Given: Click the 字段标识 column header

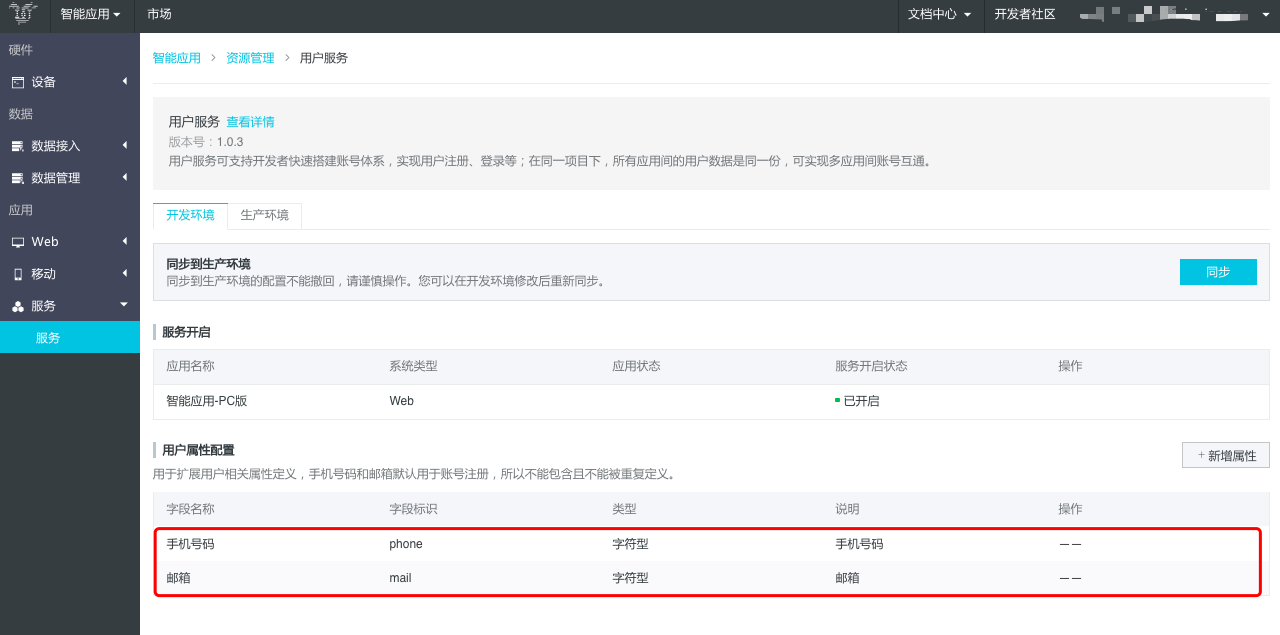Looking at the screenshot, I should (x=413, y=509).
